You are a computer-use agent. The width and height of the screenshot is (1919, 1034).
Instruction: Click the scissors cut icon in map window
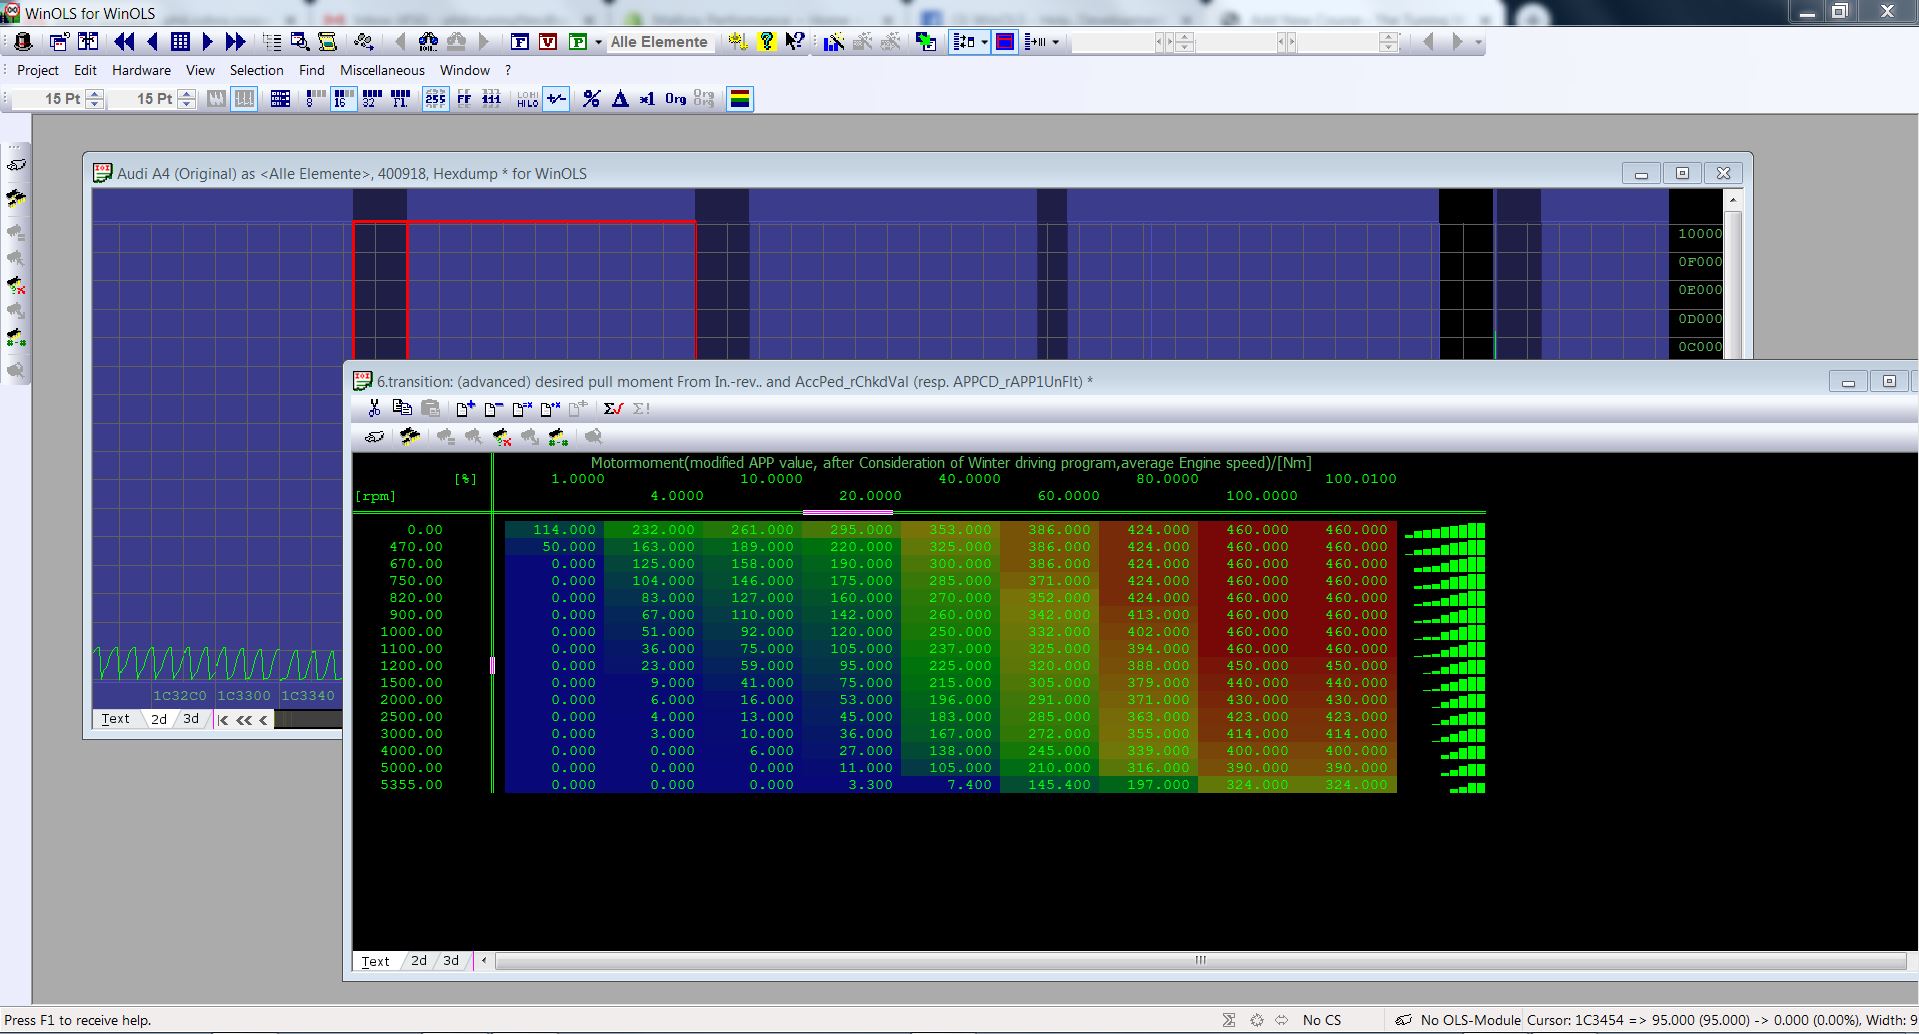(x=374, y=408)
